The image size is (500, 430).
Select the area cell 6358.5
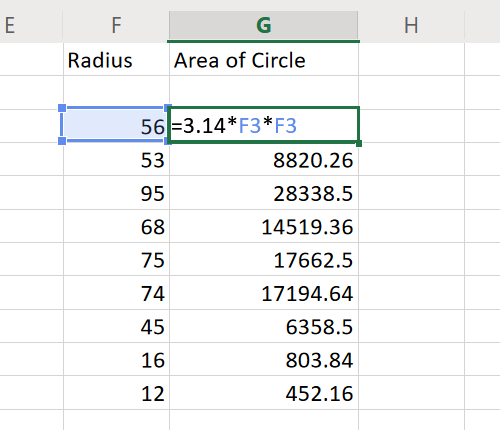pos(264,326)
